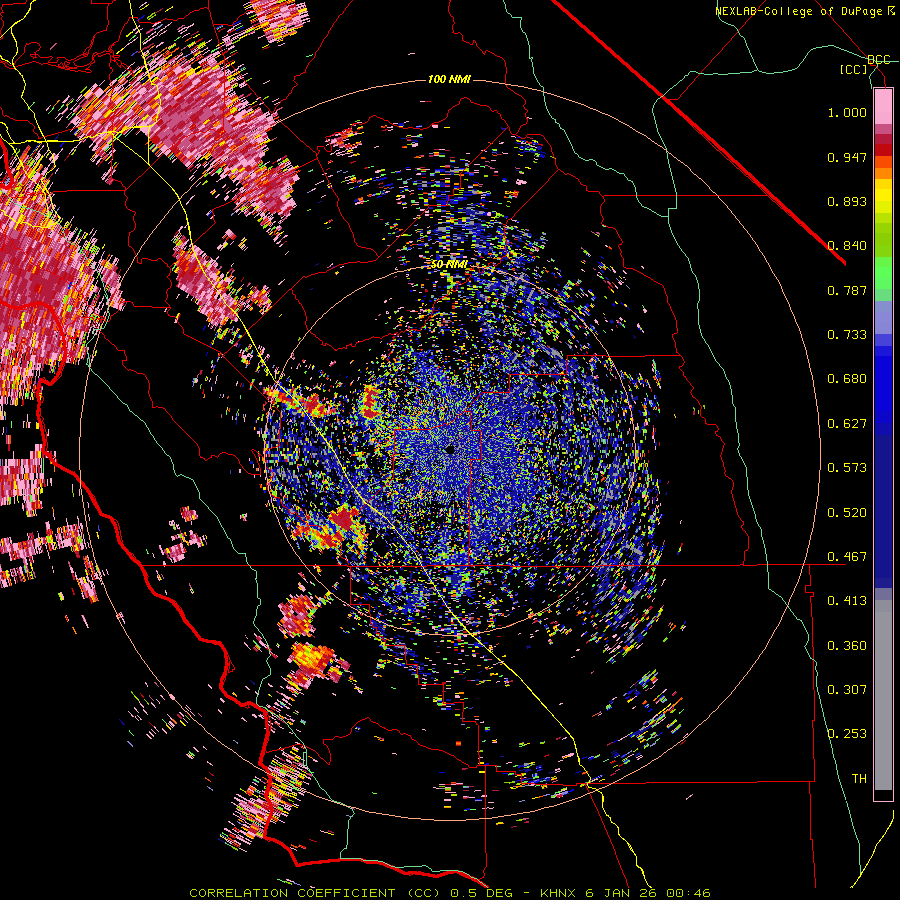Image resolution: width=900 pixels, height=900 pixels.
Task: Click the 100 NMI range ring label
Action: point(449,79)
